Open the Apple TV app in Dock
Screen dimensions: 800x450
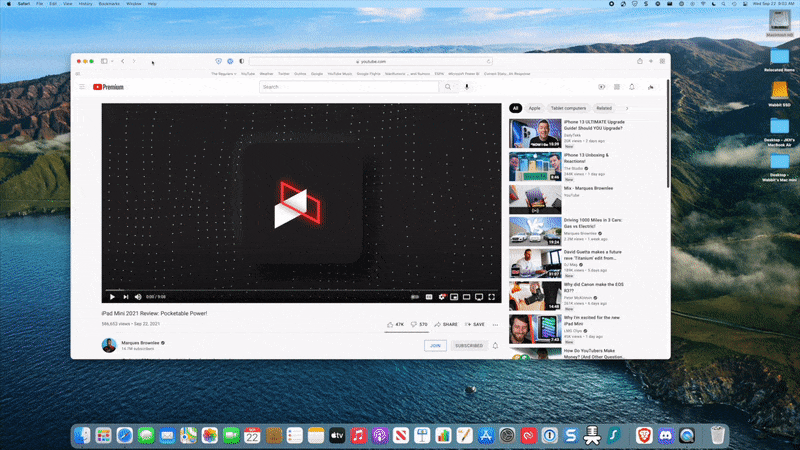coord(337,436)
